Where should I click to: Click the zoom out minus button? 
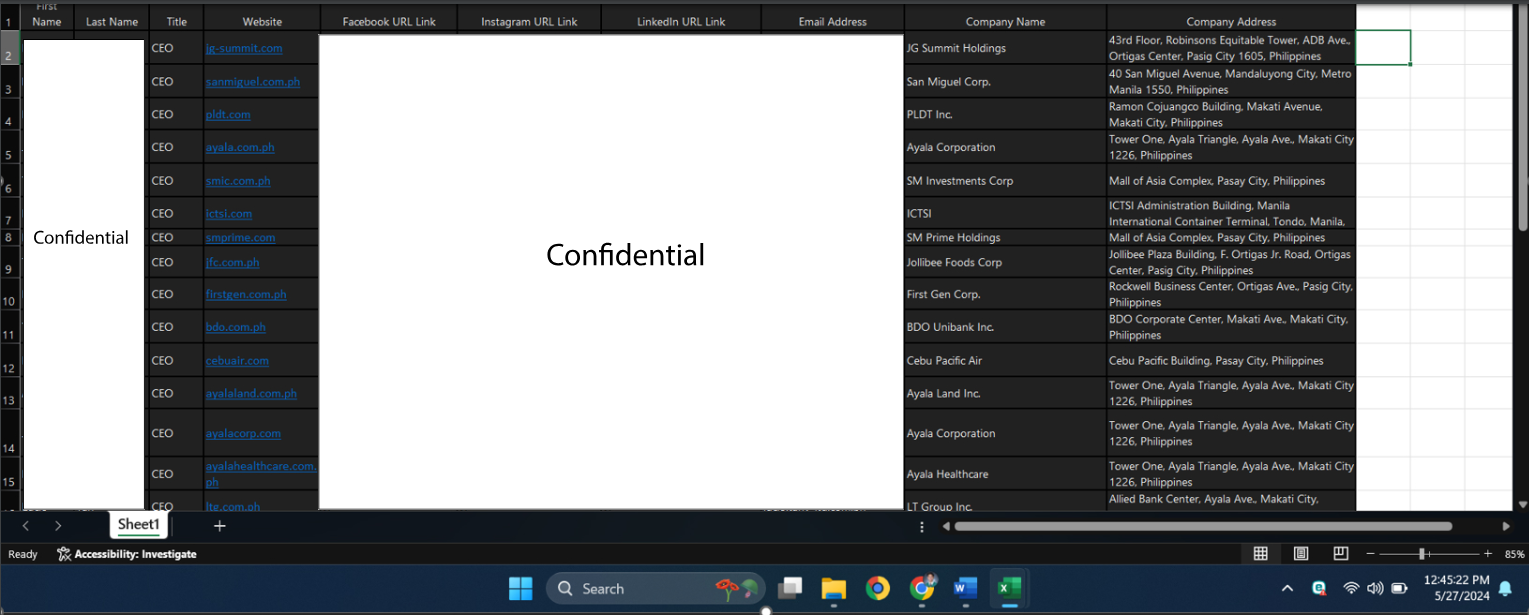1371,553
